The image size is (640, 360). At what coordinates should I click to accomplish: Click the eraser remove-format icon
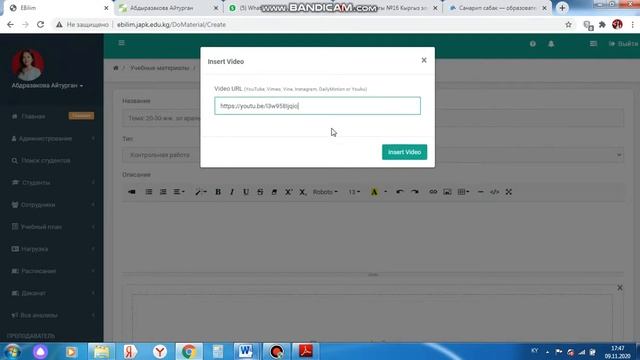(274, 192)
